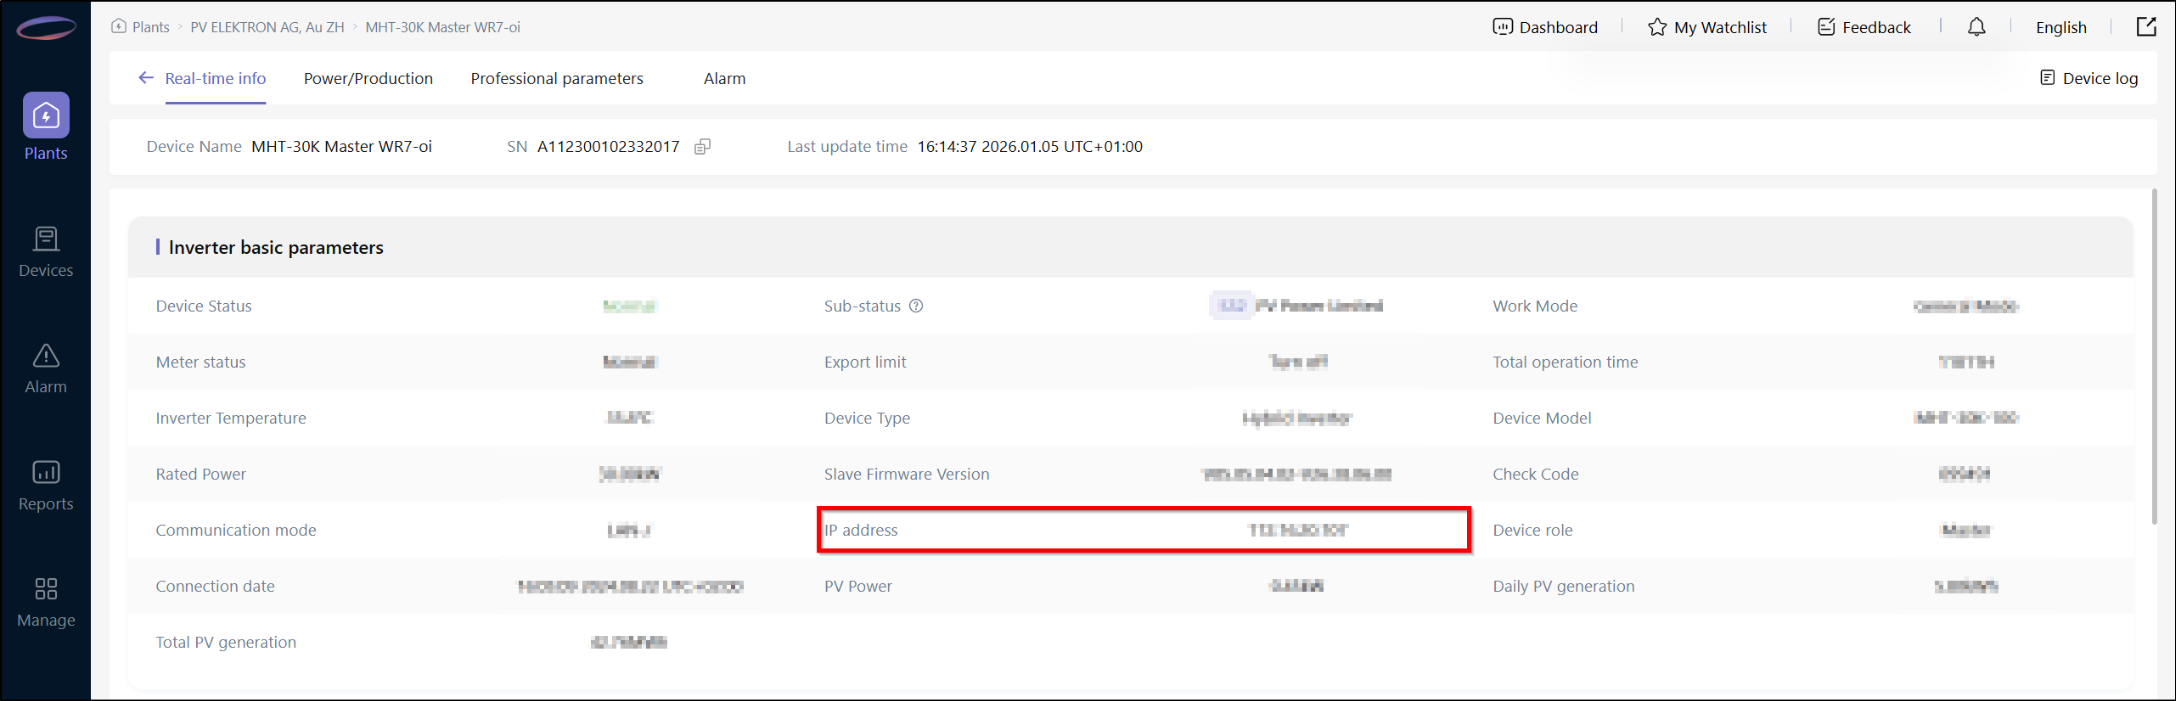The height and width of the screenshot is (701, 2176).
Task: Click the notification bell icon
Action: coord(1976,27)
